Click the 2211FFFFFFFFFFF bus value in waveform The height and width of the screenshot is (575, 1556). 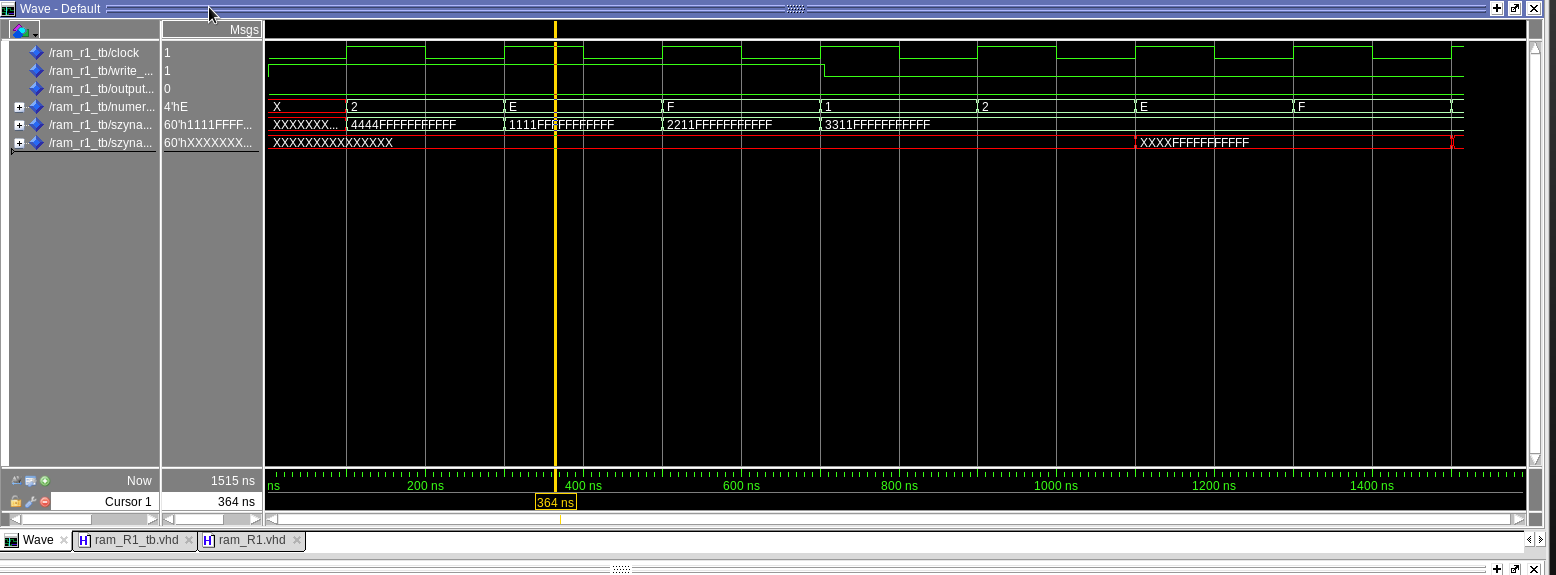click(x=719, y=125)
